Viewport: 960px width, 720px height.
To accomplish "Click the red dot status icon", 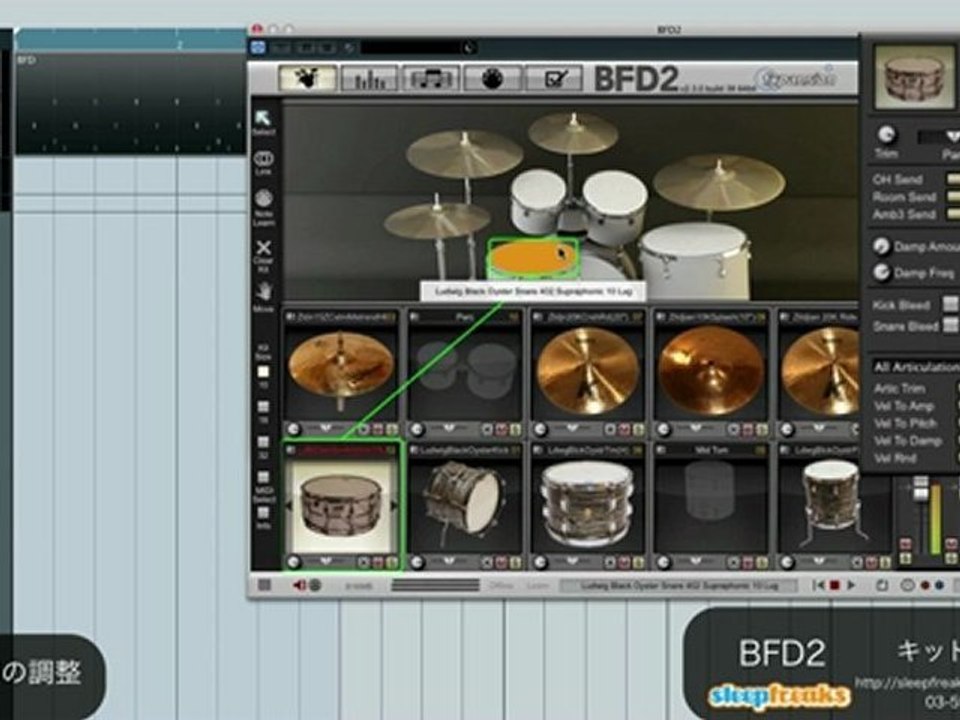I will (x=925, y=586).
